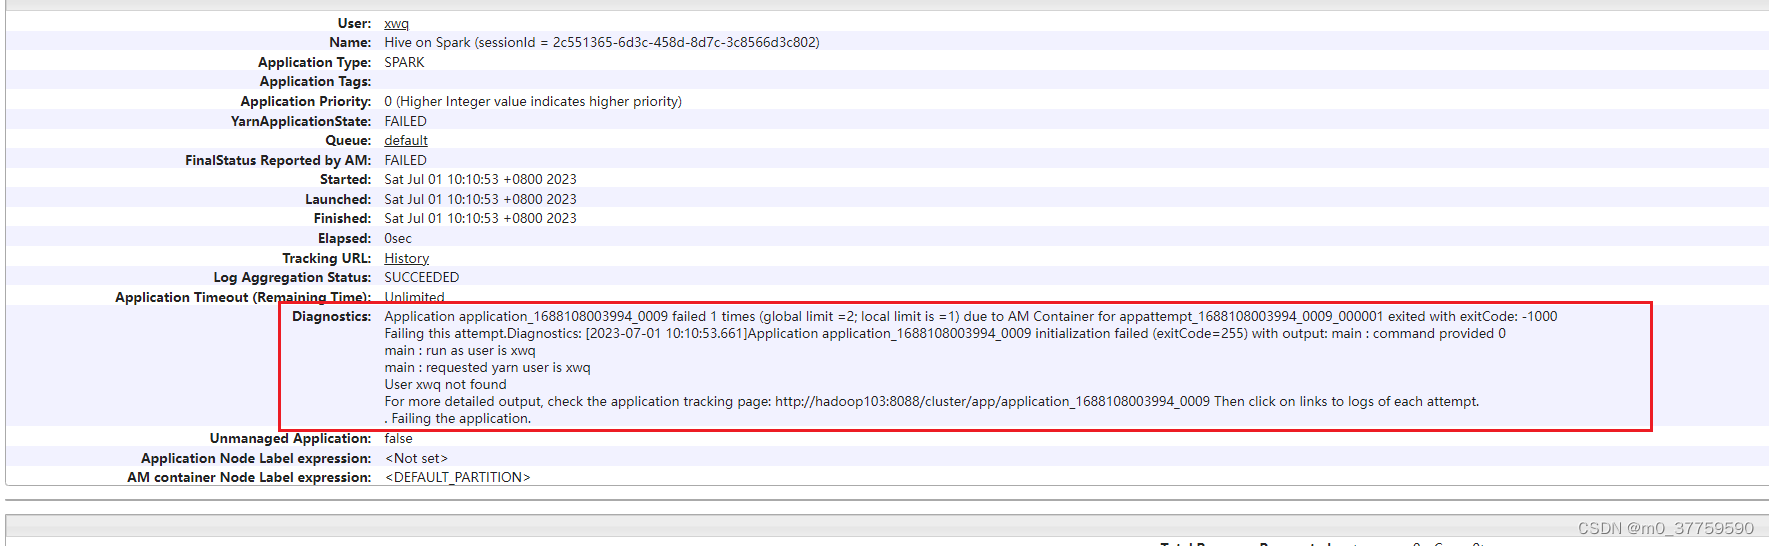Image resolution: width=1769 pixels, height=546 pixels.
Task: Select the hadoop103:8088 tracking page URL text
Action: (992, 402)
